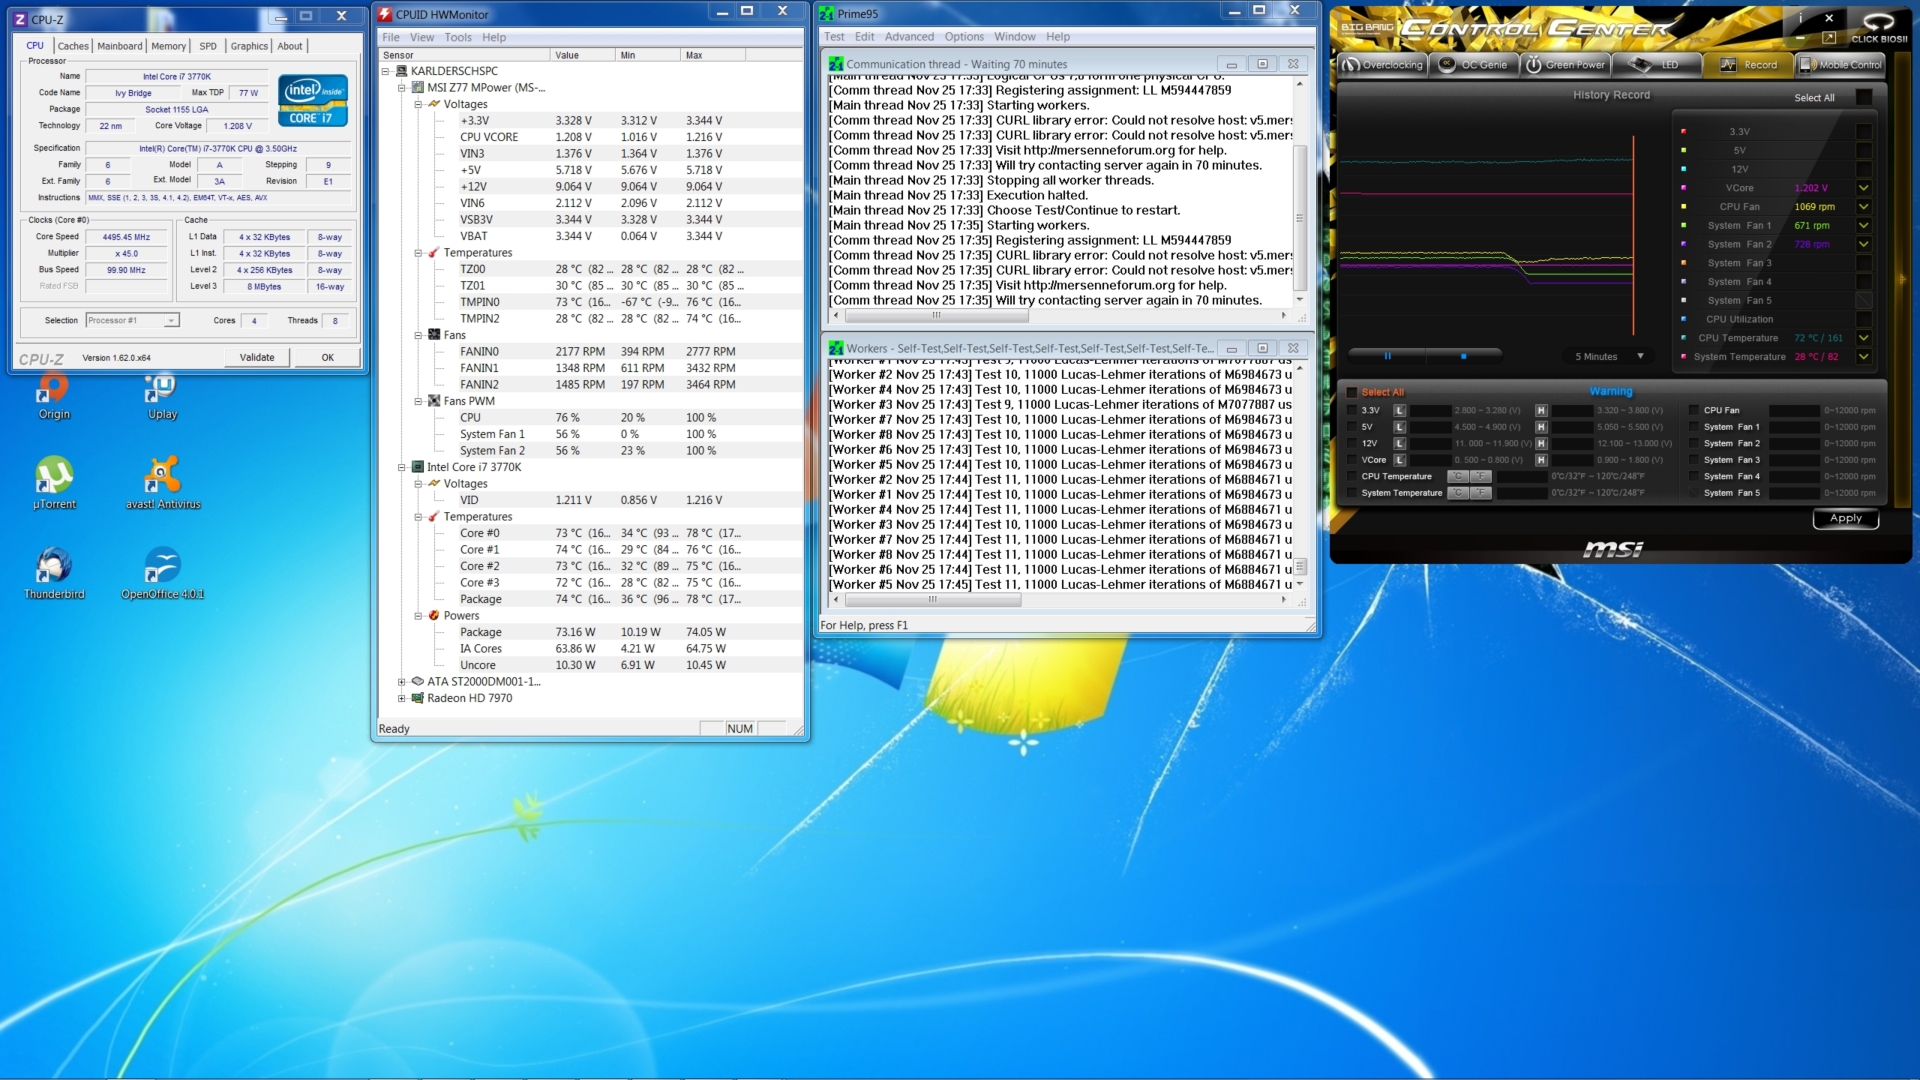Click the CPU Fan warning rpm input field
Screen dimensions: 1920x1080
[1794, 410]
